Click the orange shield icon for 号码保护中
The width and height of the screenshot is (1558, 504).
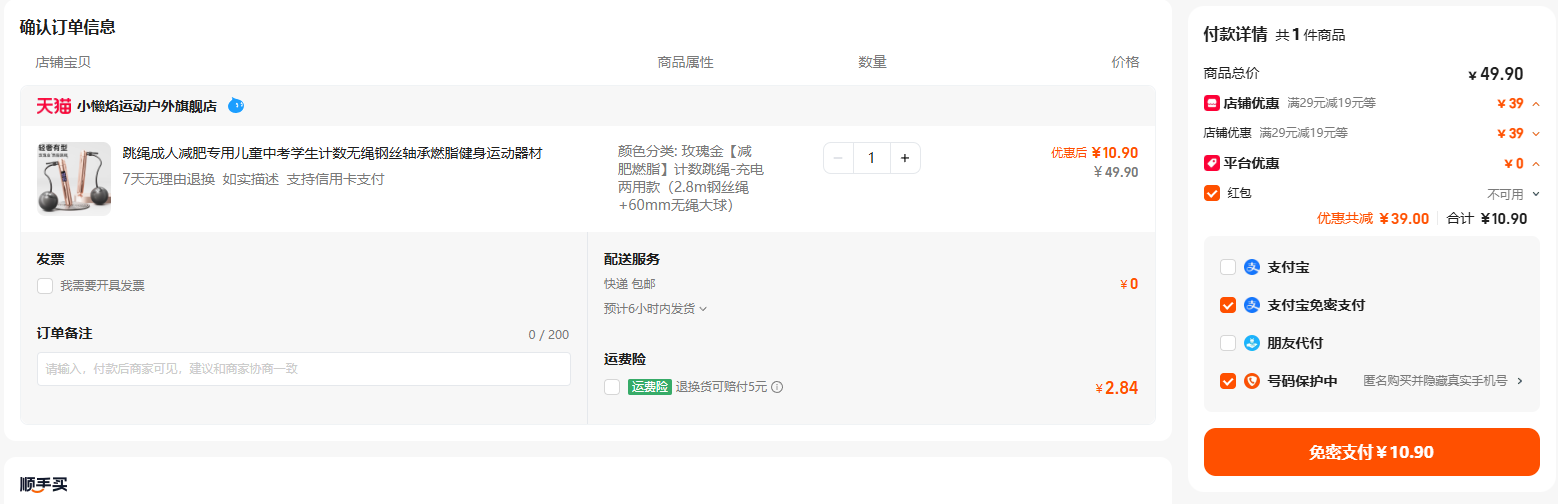coord(1252,381)
